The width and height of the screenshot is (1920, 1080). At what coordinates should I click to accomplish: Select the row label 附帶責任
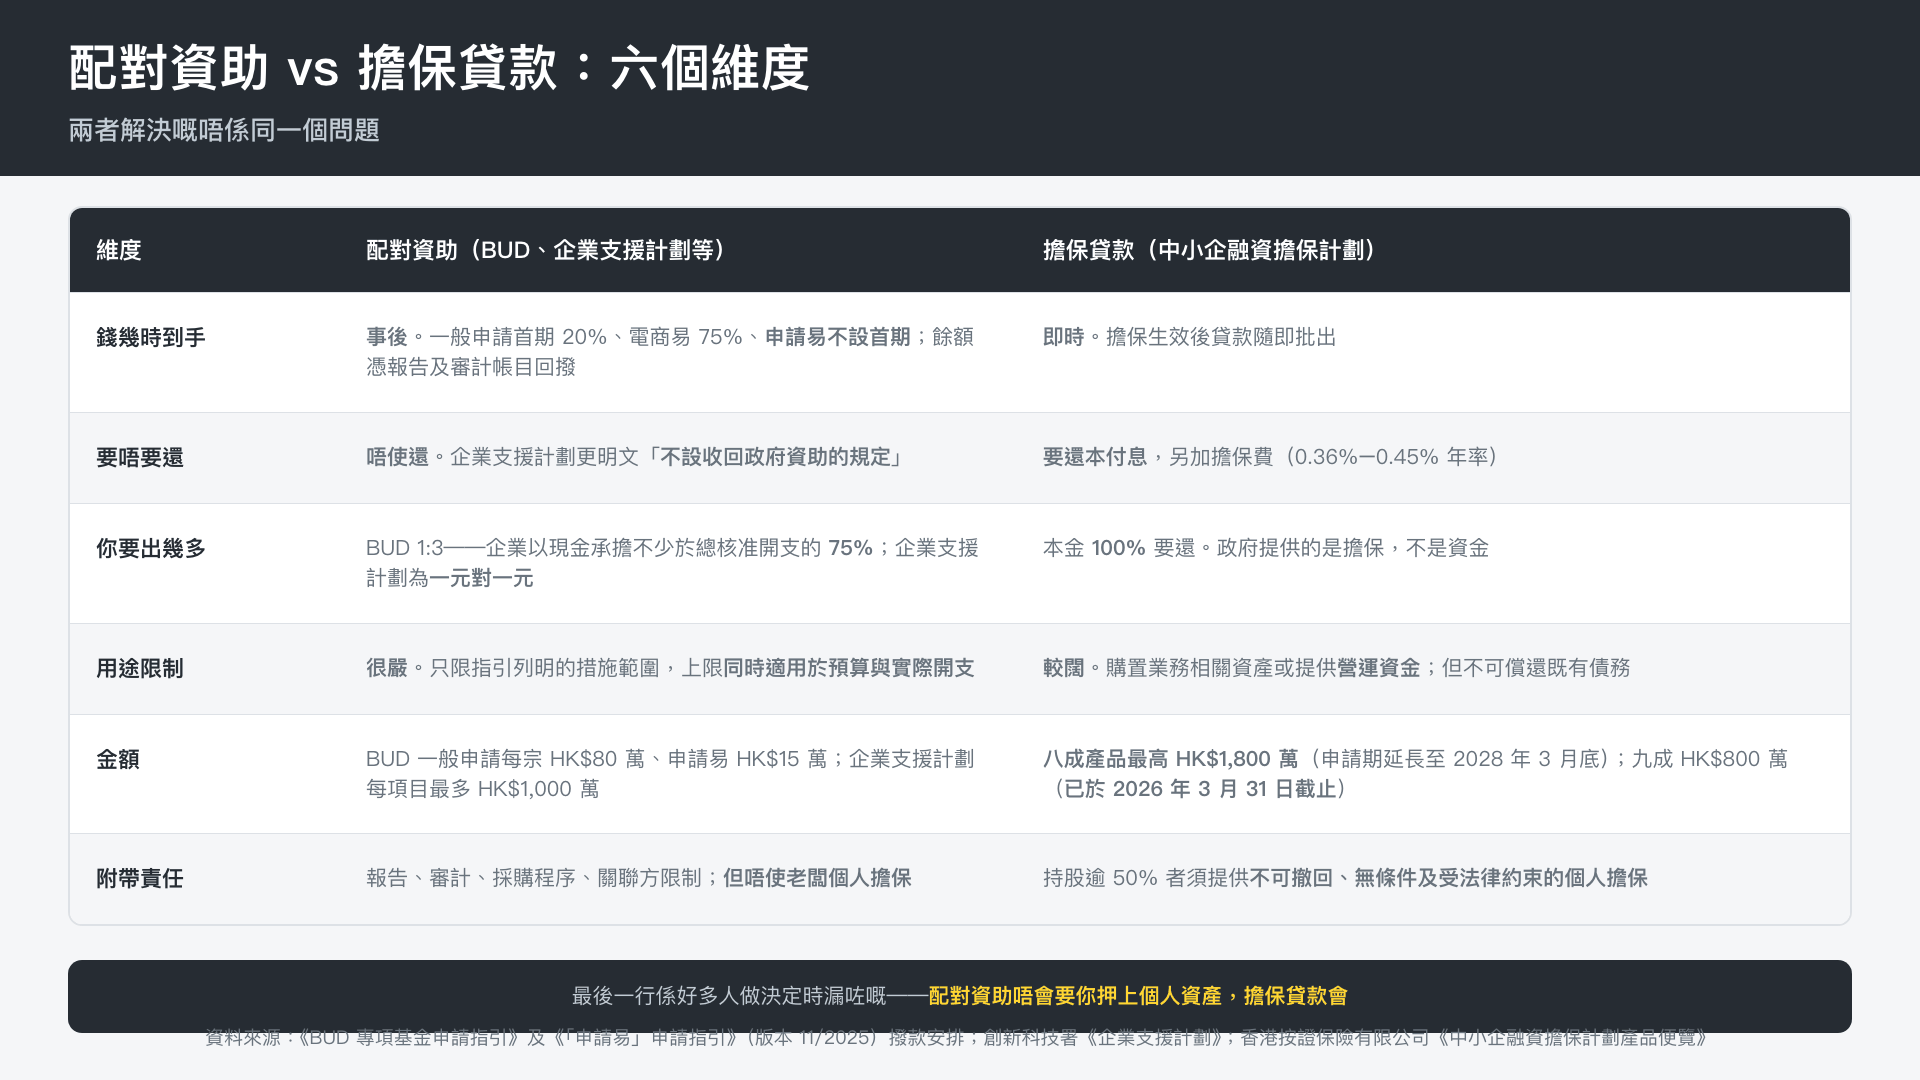[140, 878]
